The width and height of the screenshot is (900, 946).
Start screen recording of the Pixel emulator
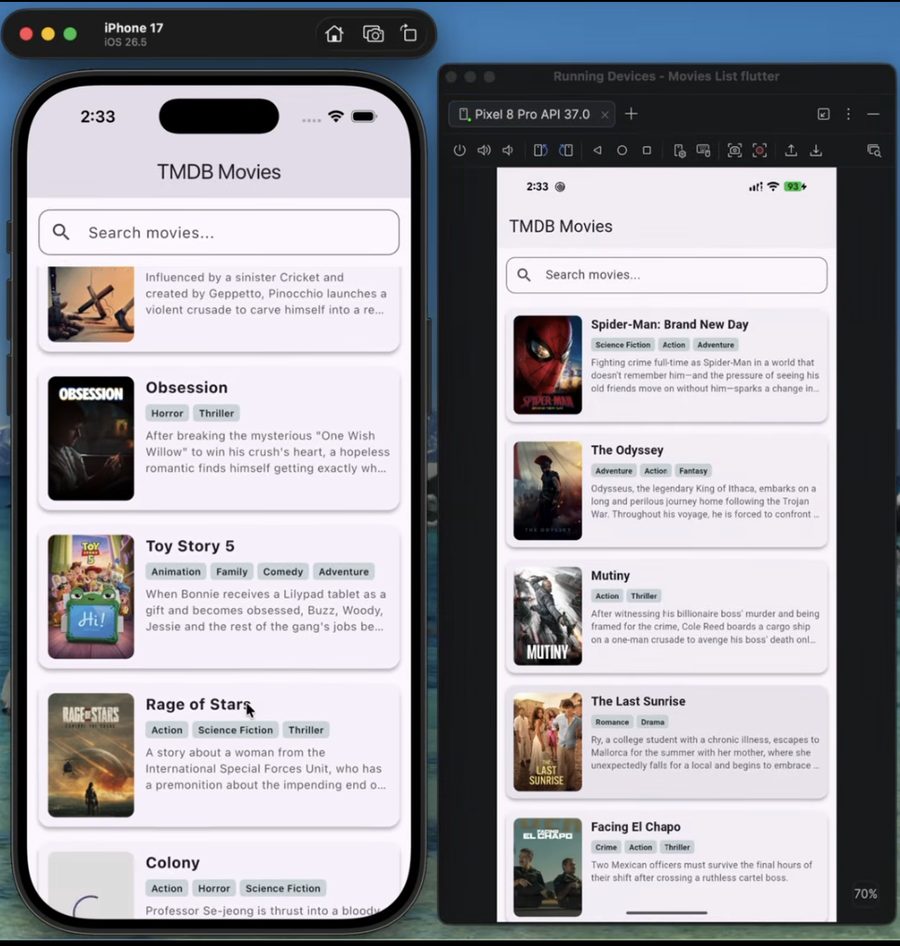click(x=759, y=150)
